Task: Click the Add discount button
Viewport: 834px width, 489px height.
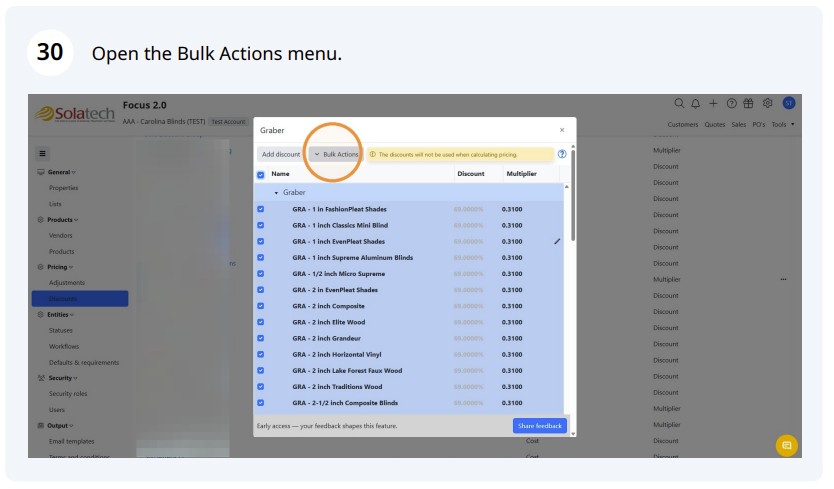Action: click(x=281, y=154)
